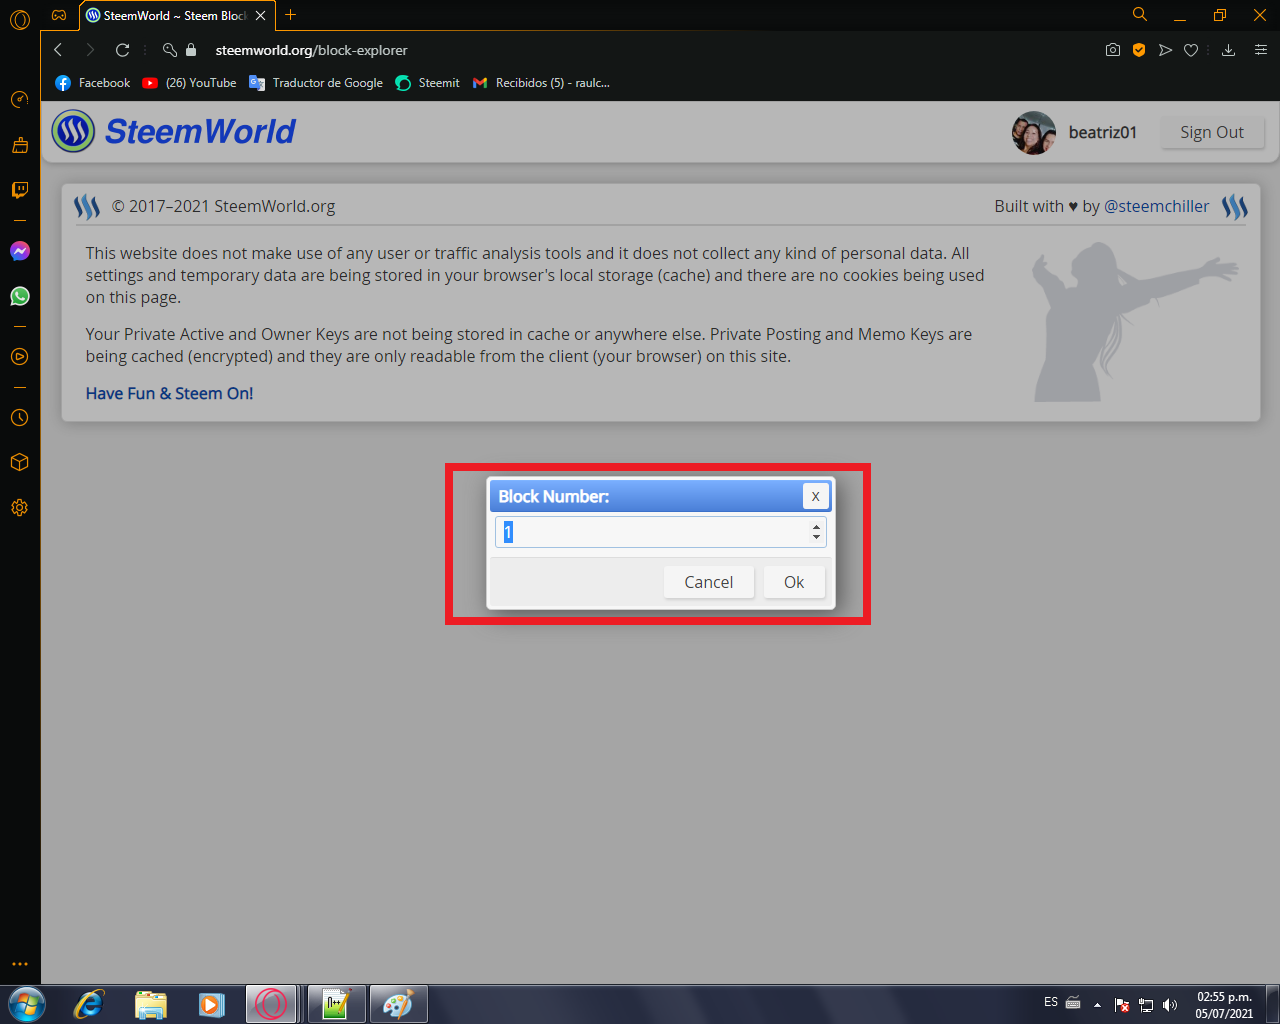Open the GX Corner gamepad tab
This screenshot has height=1024, width=1280.
[x=59, y=15]
